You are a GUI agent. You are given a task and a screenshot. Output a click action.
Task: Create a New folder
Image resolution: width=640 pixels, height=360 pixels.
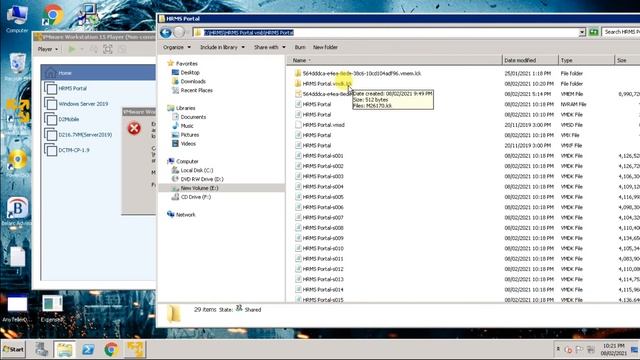pos(325,47)
